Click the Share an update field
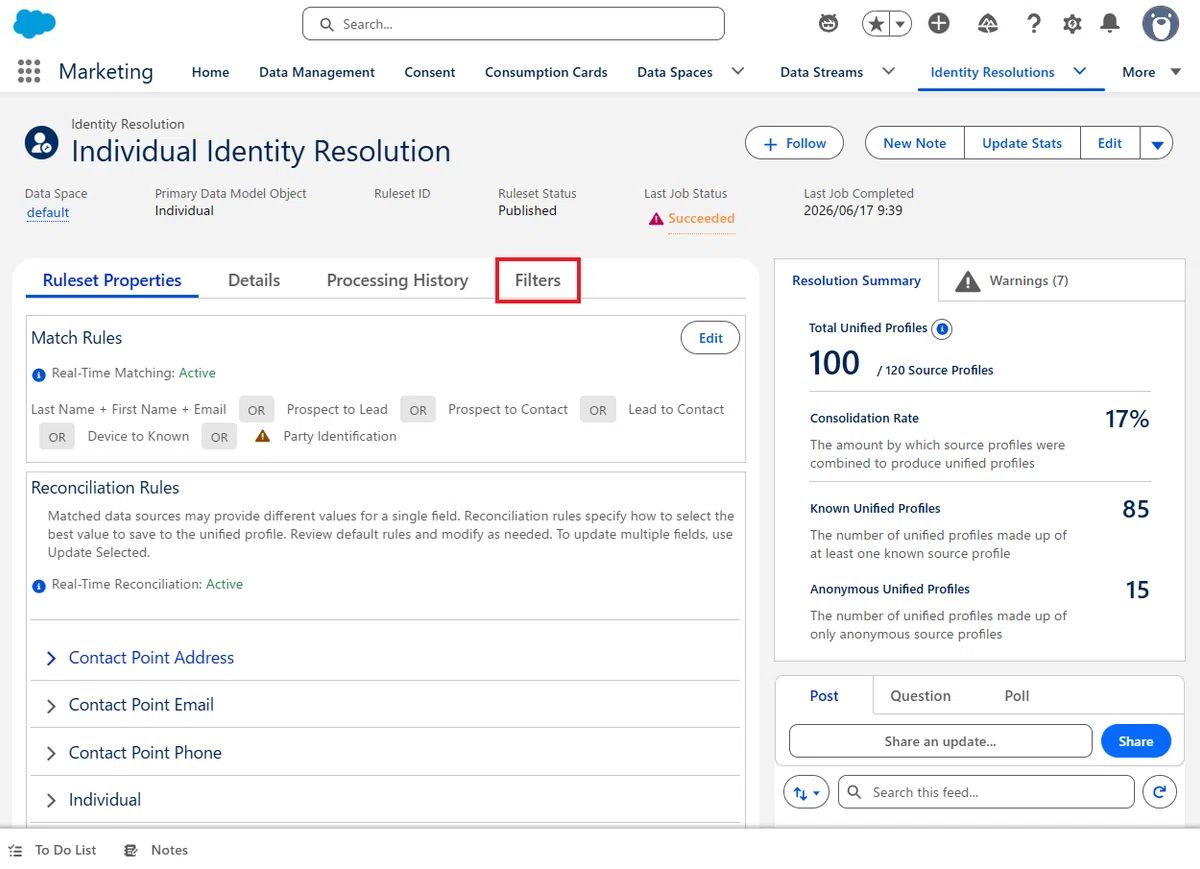 click(x=940, y=741)
